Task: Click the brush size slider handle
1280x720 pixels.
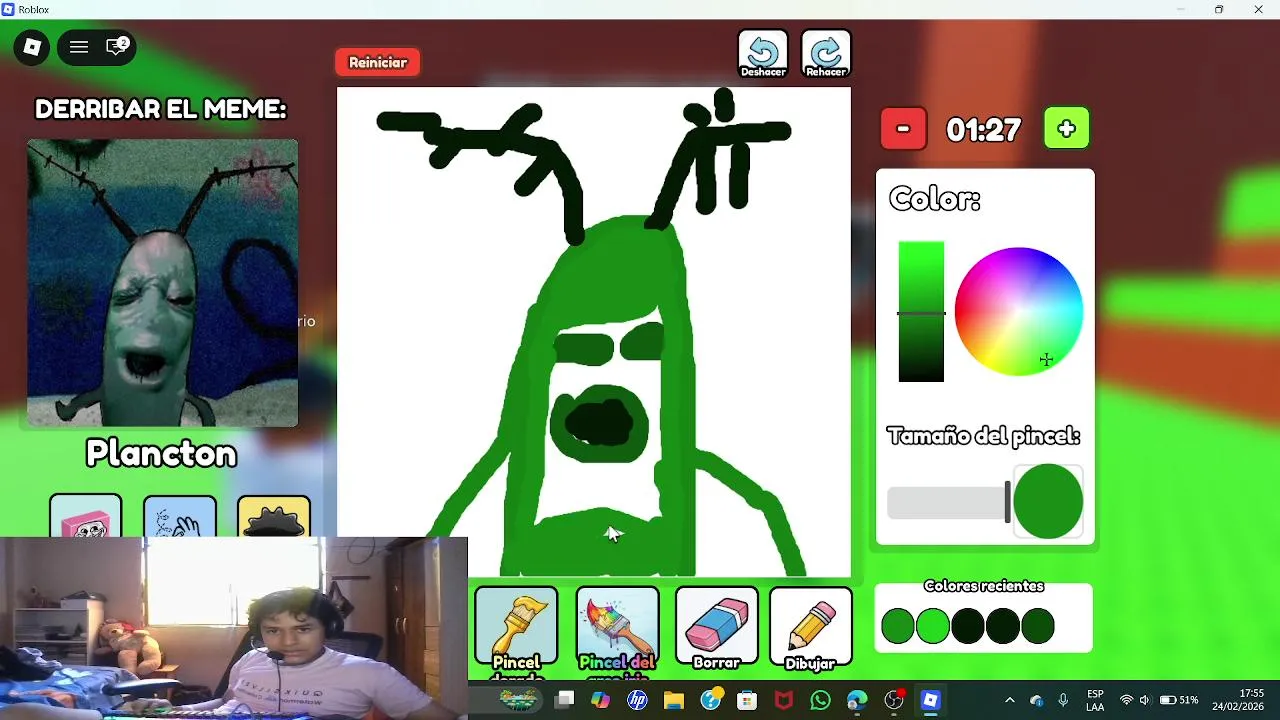Action: [1008, 502]
